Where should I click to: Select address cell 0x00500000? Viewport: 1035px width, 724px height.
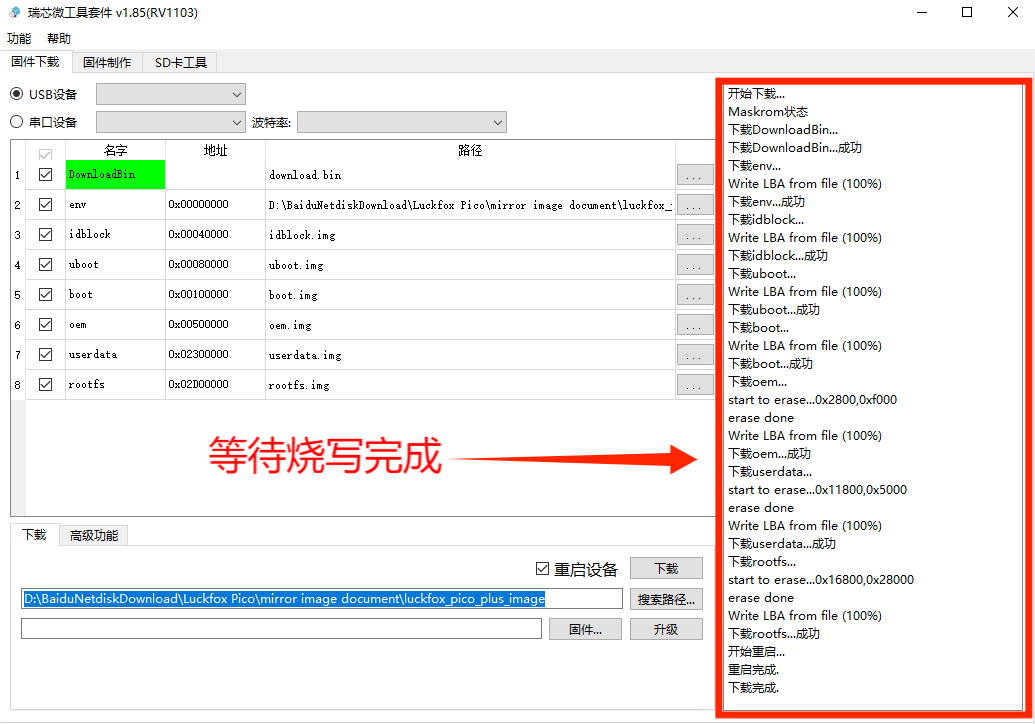tap(215, 325)
